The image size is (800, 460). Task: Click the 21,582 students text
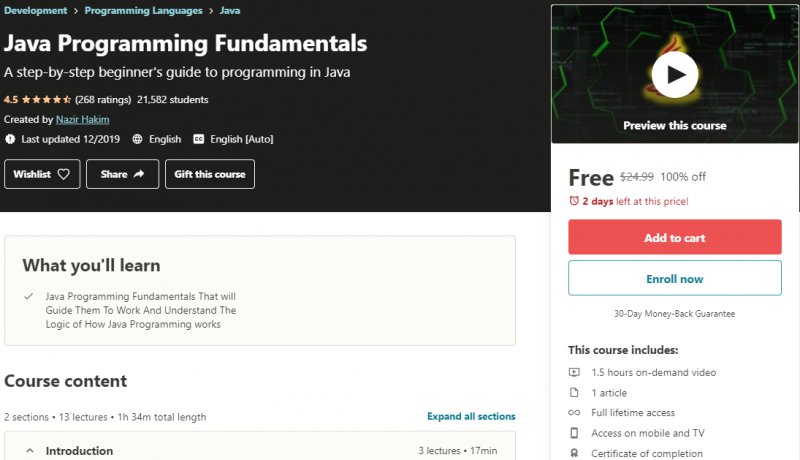172,99
